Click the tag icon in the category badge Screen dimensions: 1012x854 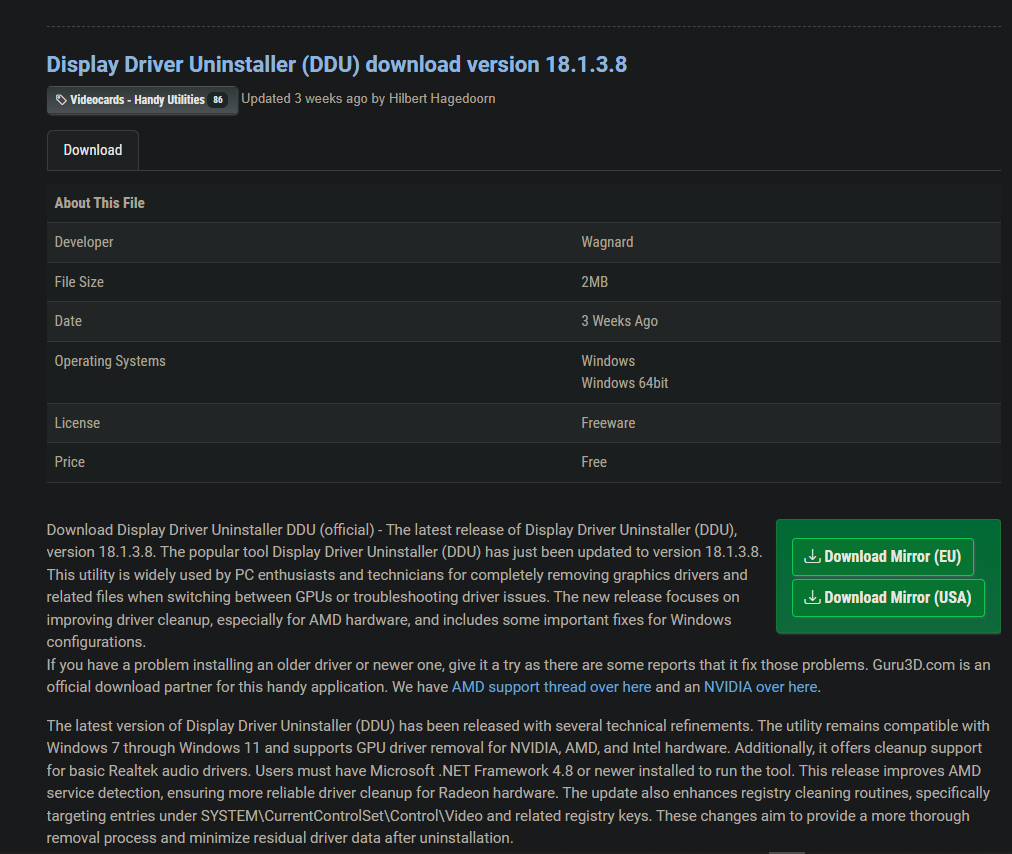61,100
